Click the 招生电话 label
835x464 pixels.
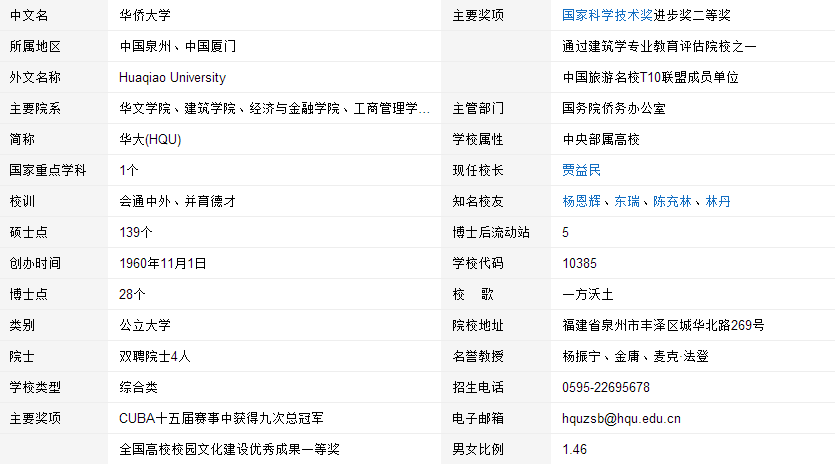coord(478,387)
